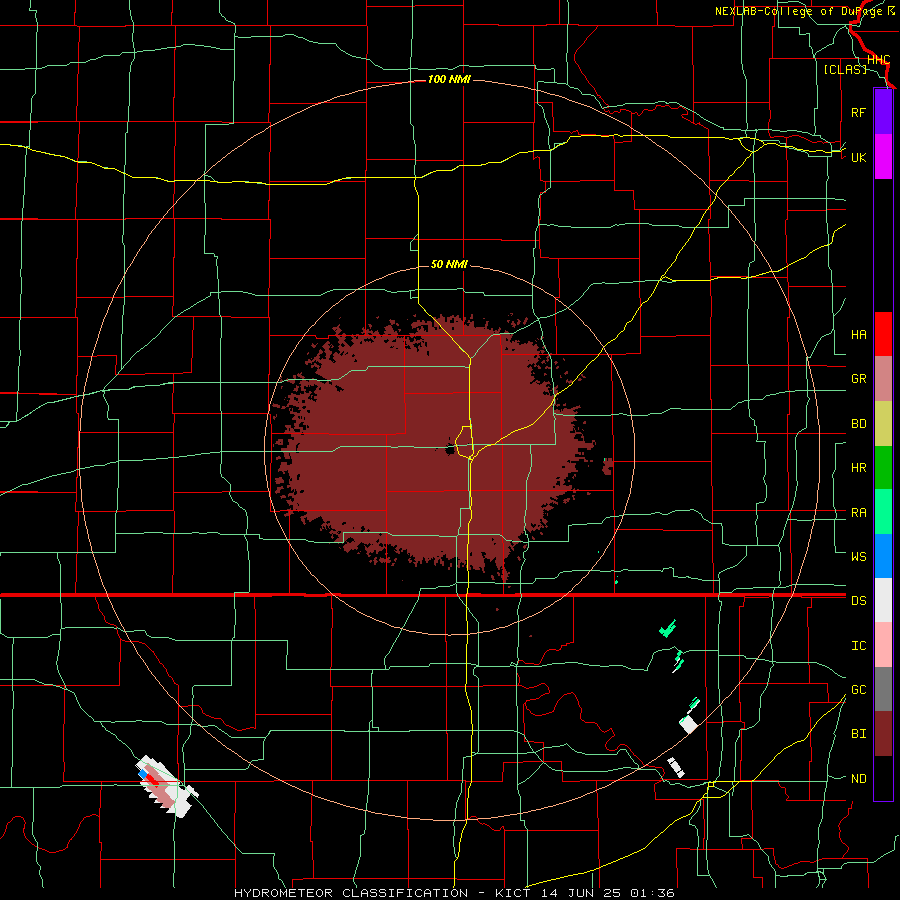This screenshot has height=900, width=900.
Task: Click the HR dark green legend swatch
Action: click(x=883, y=467)
